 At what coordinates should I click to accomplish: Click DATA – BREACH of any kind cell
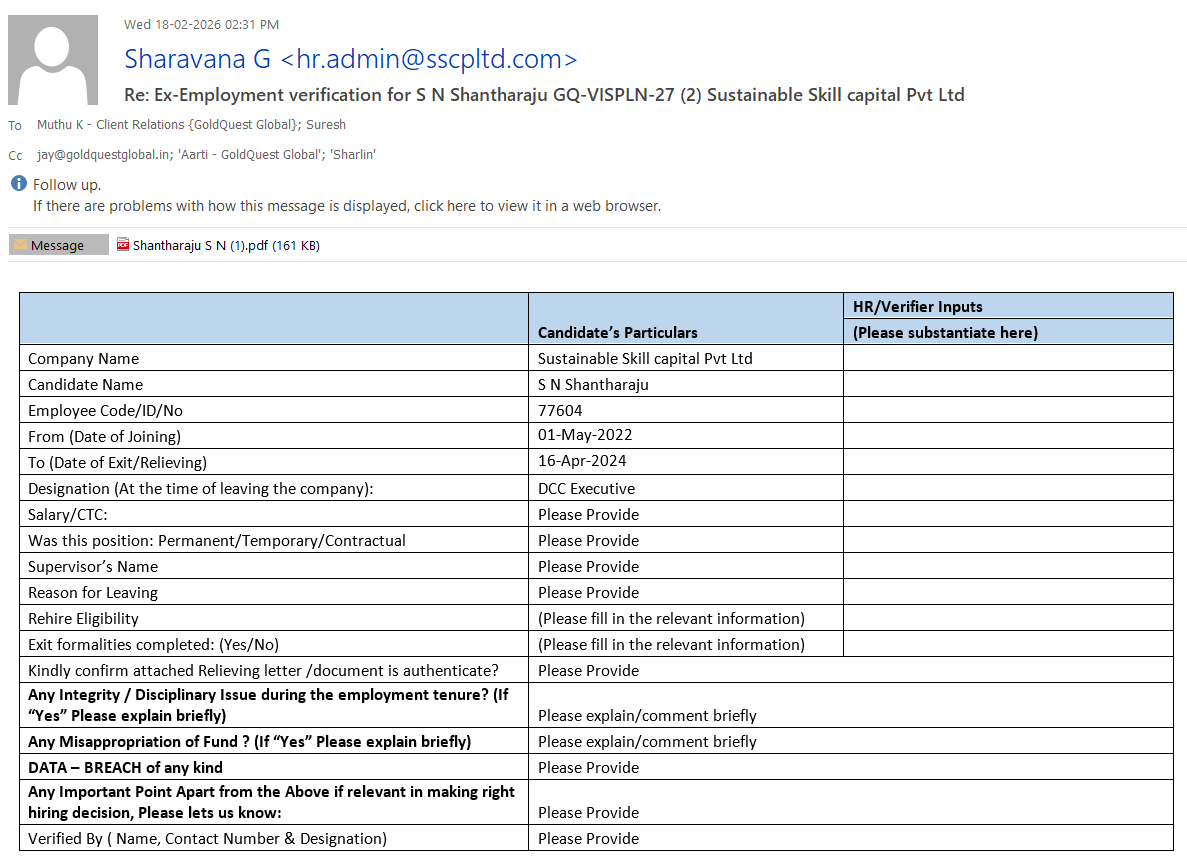tap(274, 767)
